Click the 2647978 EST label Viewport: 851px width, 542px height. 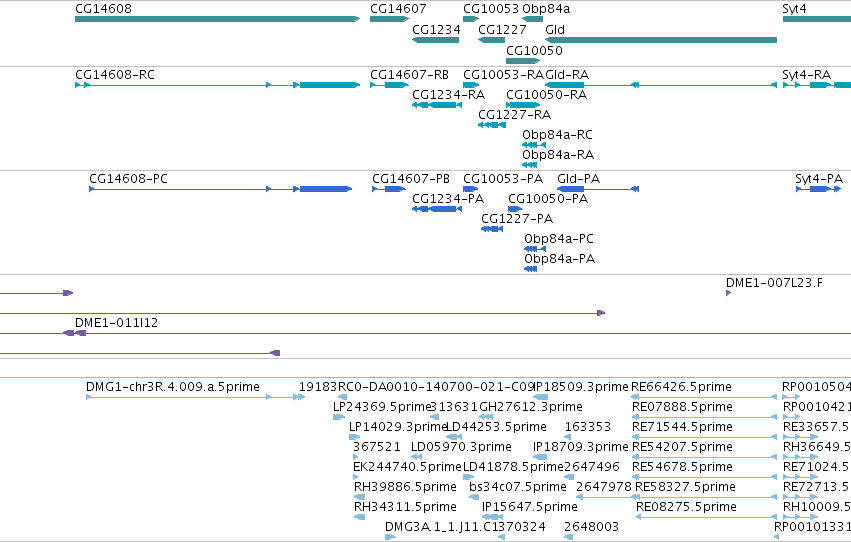tap(604, 487)
